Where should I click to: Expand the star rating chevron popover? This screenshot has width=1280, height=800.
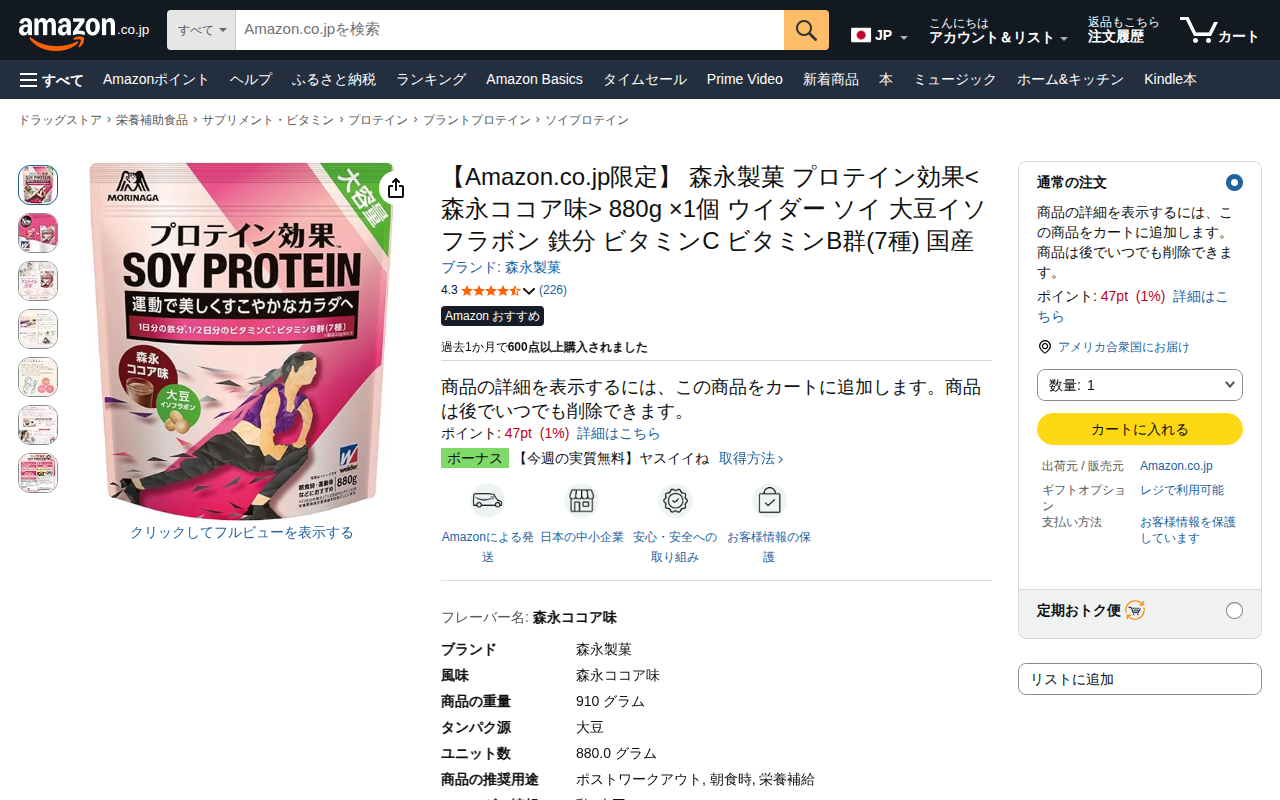pyautogui.click(x=529, y=291)
